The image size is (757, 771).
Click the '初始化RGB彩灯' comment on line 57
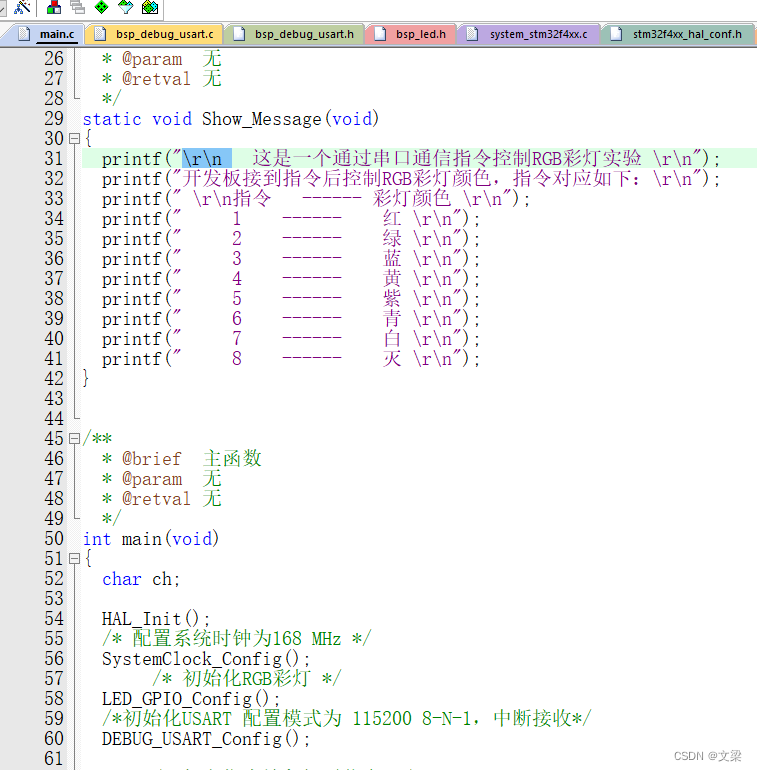(x=246, y=679)
